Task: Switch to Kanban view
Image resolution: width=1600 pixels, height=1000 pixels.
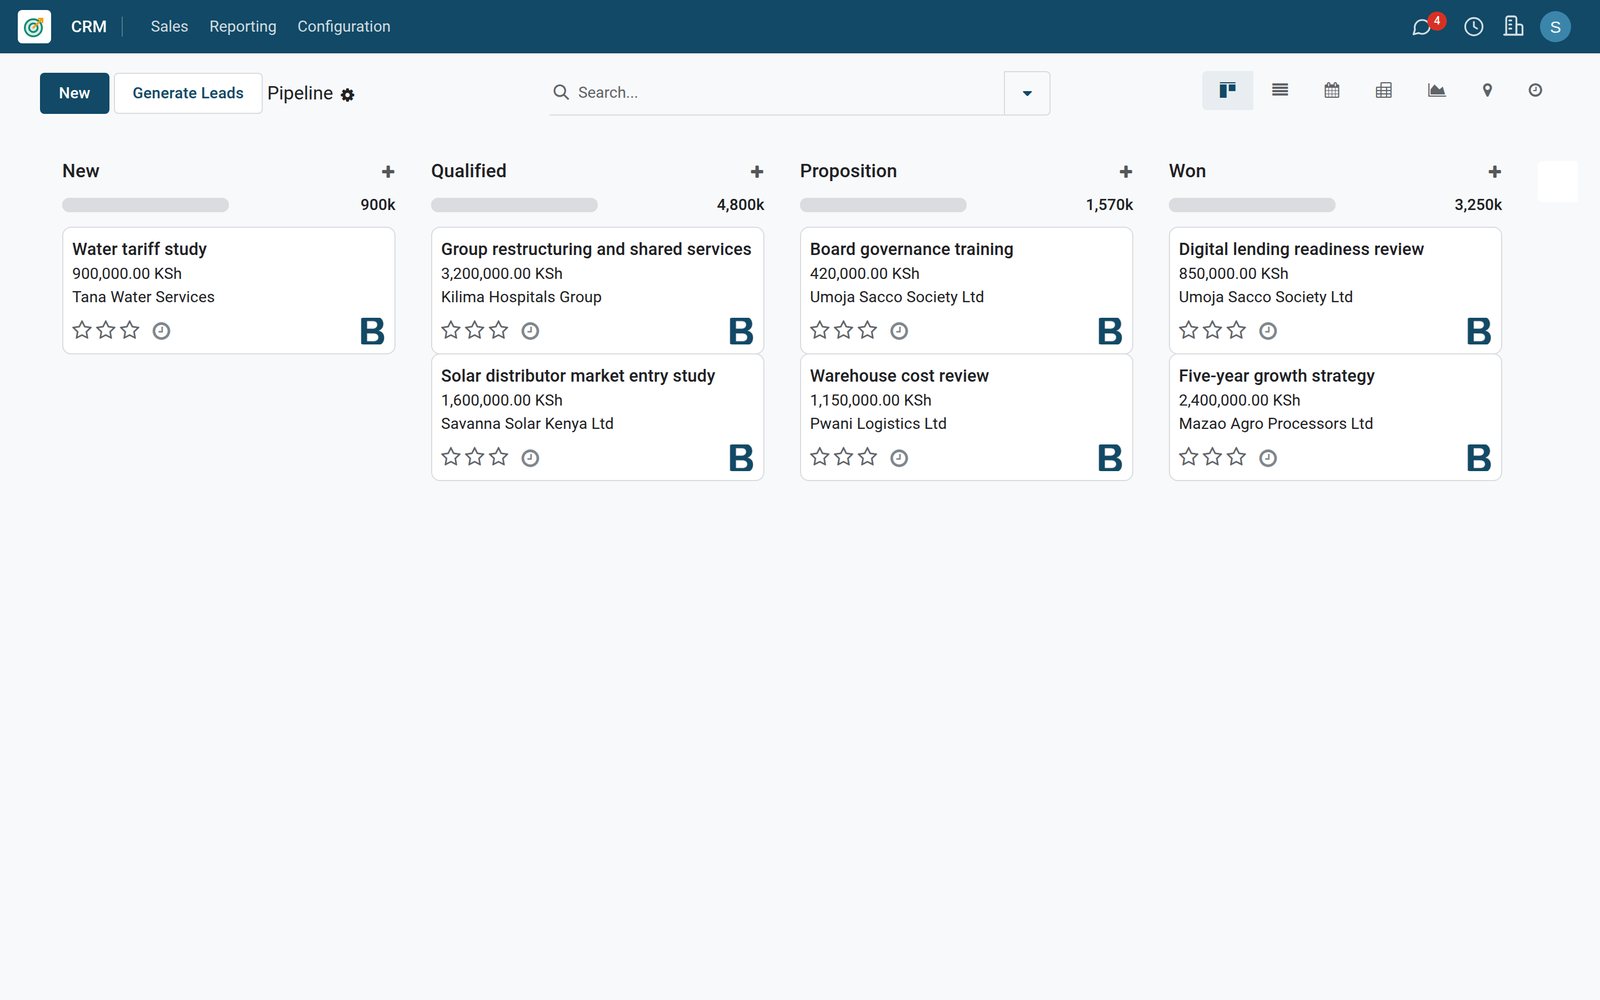Action: click(x=1227, y=91)
